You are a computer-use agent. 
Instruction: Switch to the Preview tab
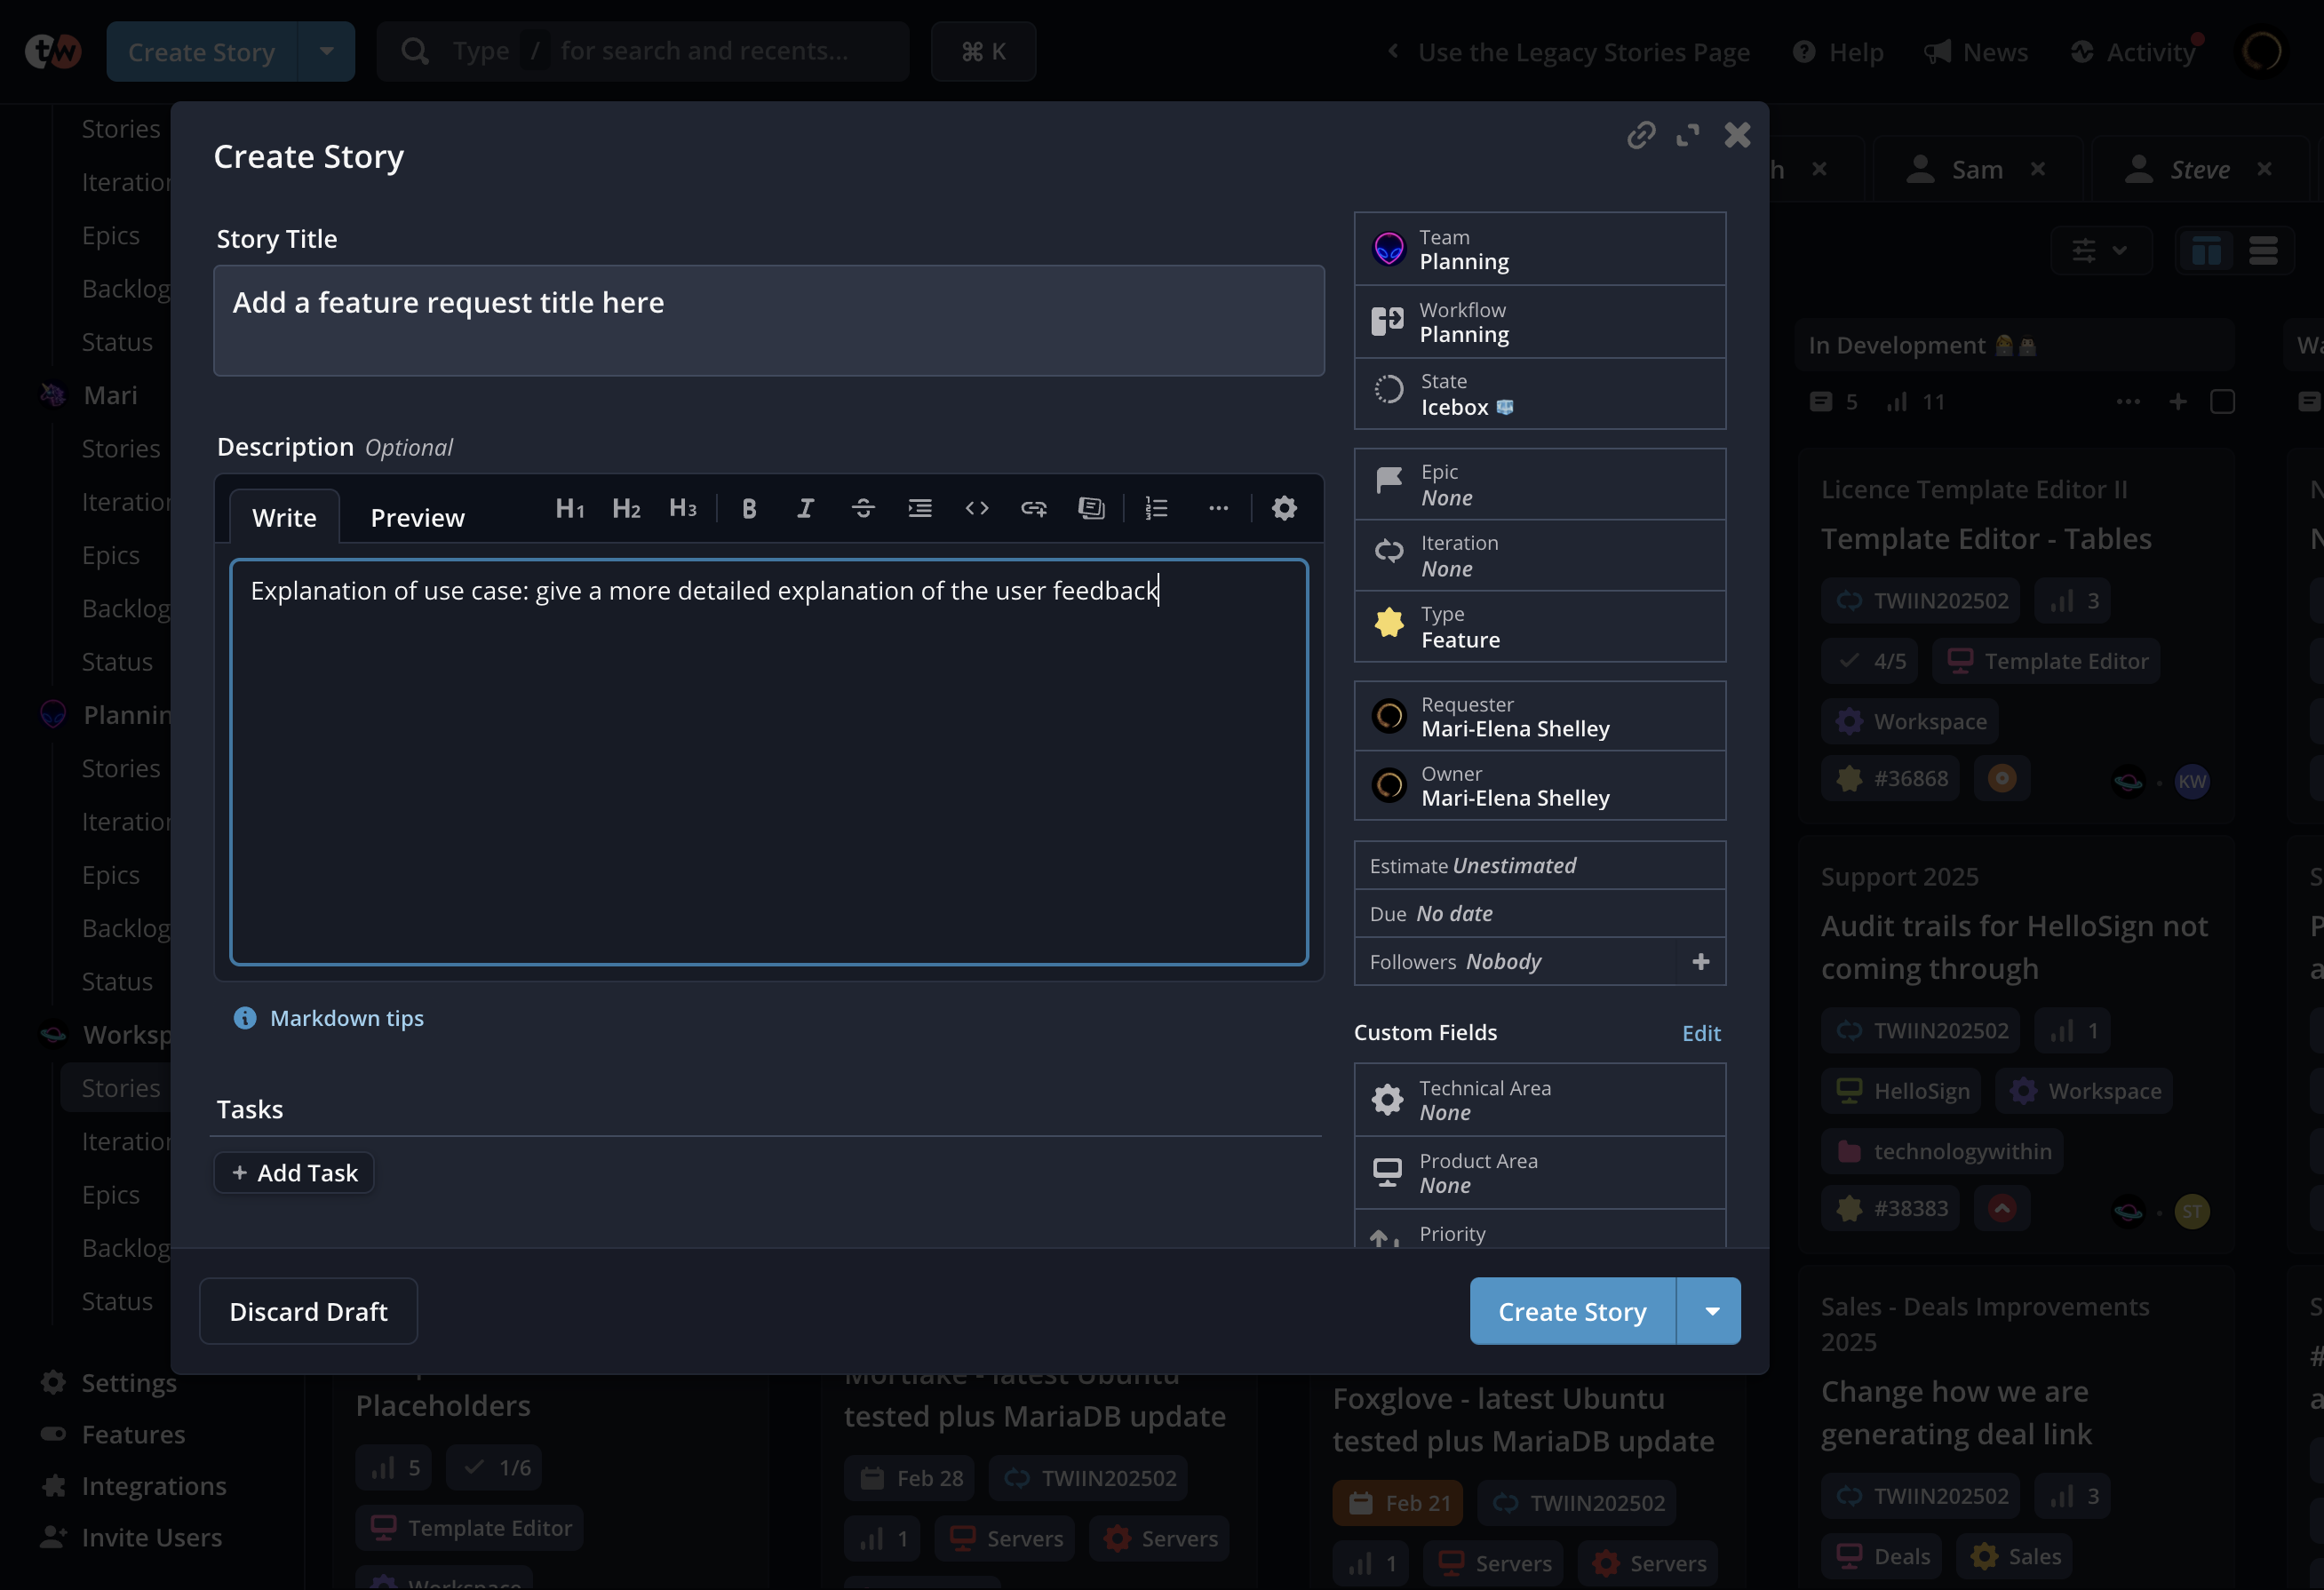pyautogui.click(x=418, y=517)
